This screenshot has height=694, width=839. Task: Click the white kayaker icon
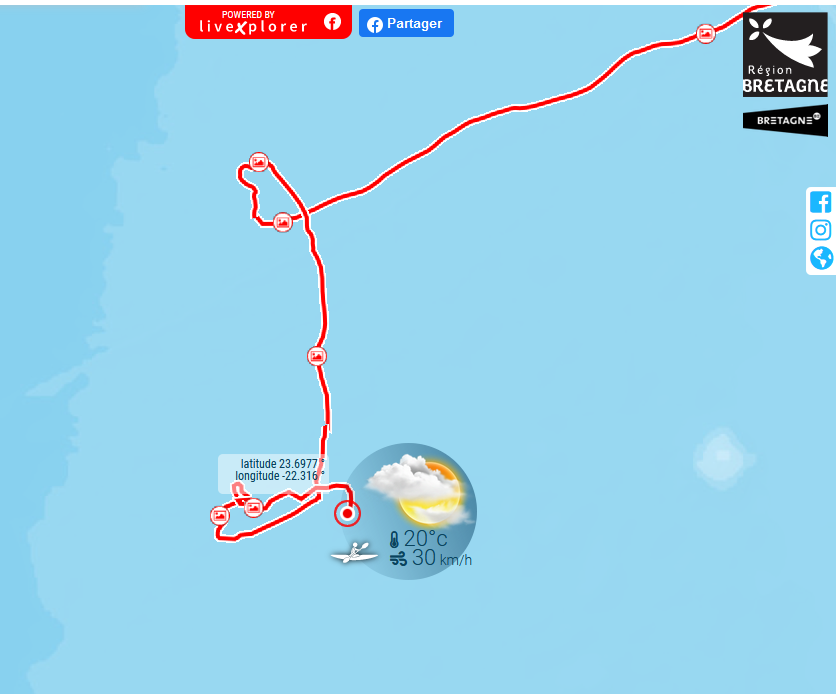(354, 553)
